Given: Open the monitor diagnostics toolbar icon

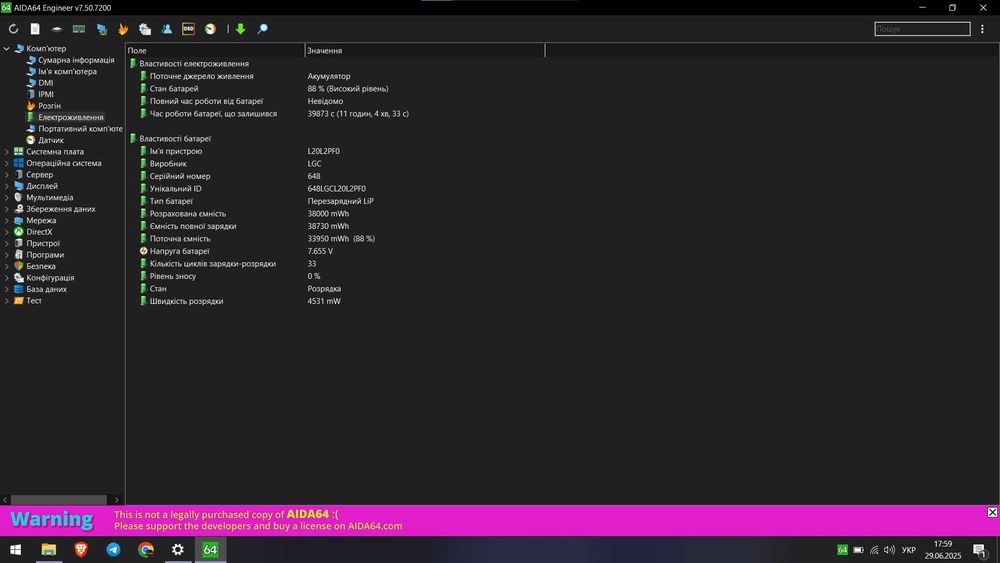Looking at the screenshot, I should (101, 29).
